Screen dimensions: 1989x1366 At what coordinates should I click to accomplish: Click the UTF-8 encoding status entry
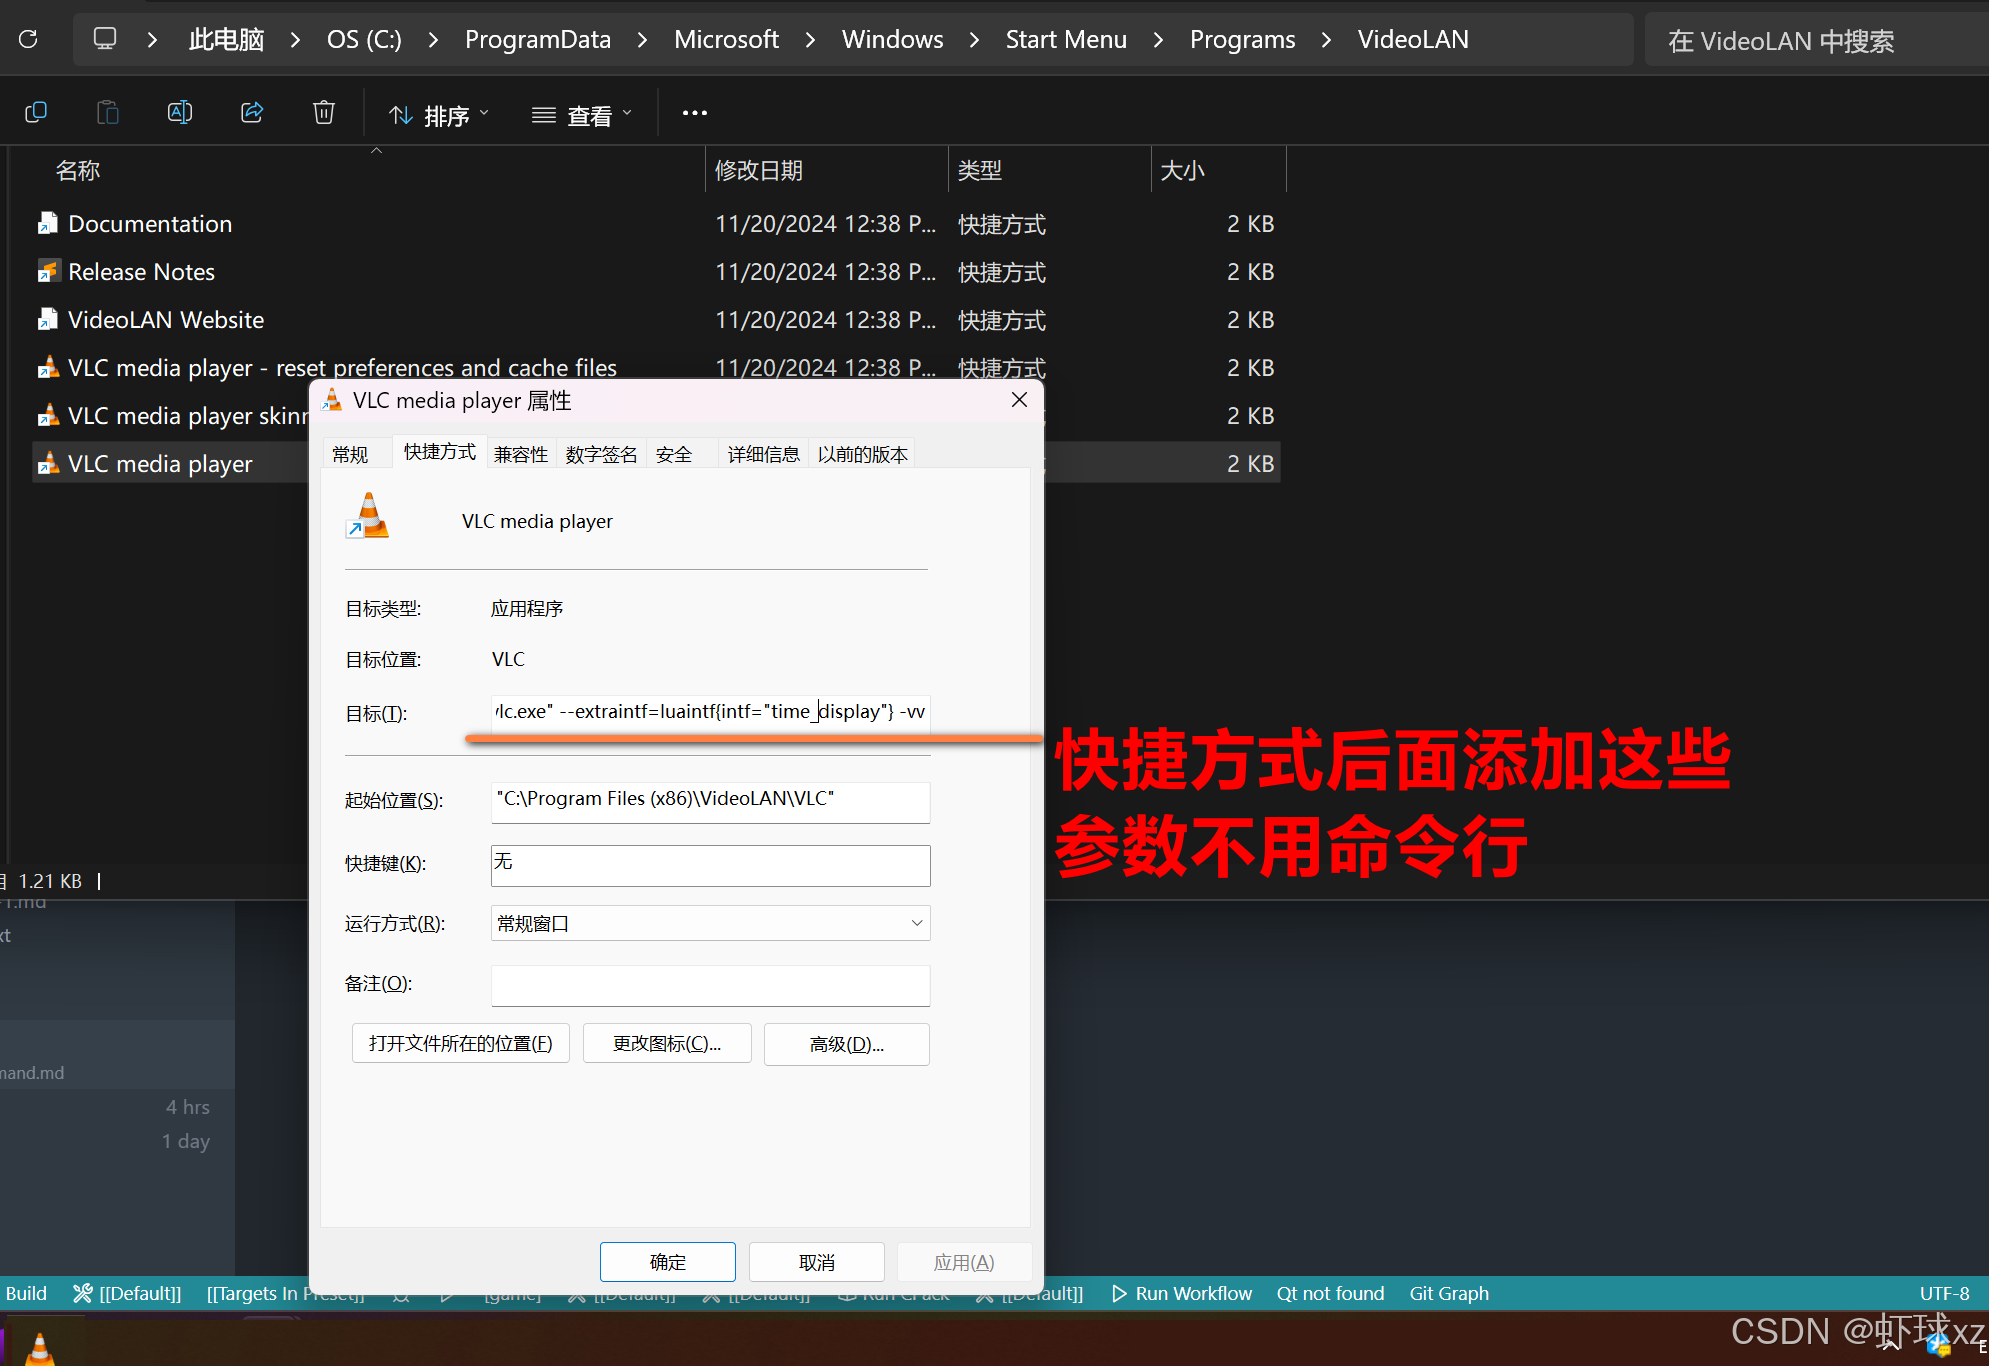1944,1293
